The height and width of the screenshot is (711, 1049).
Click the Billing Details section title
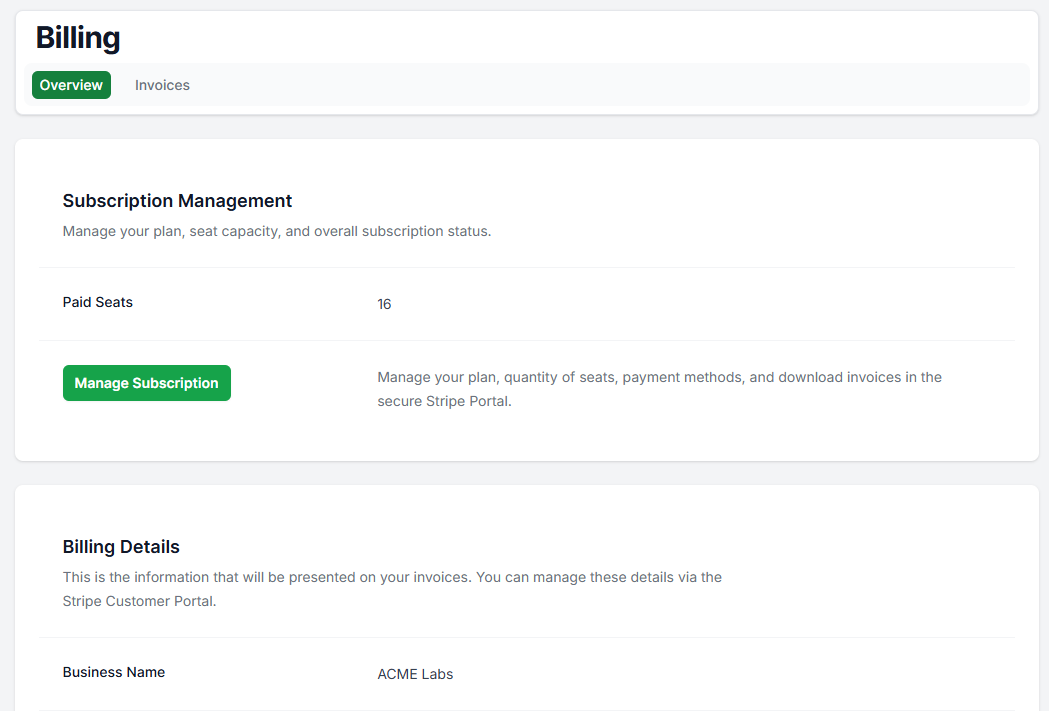(x=121, y=547)
